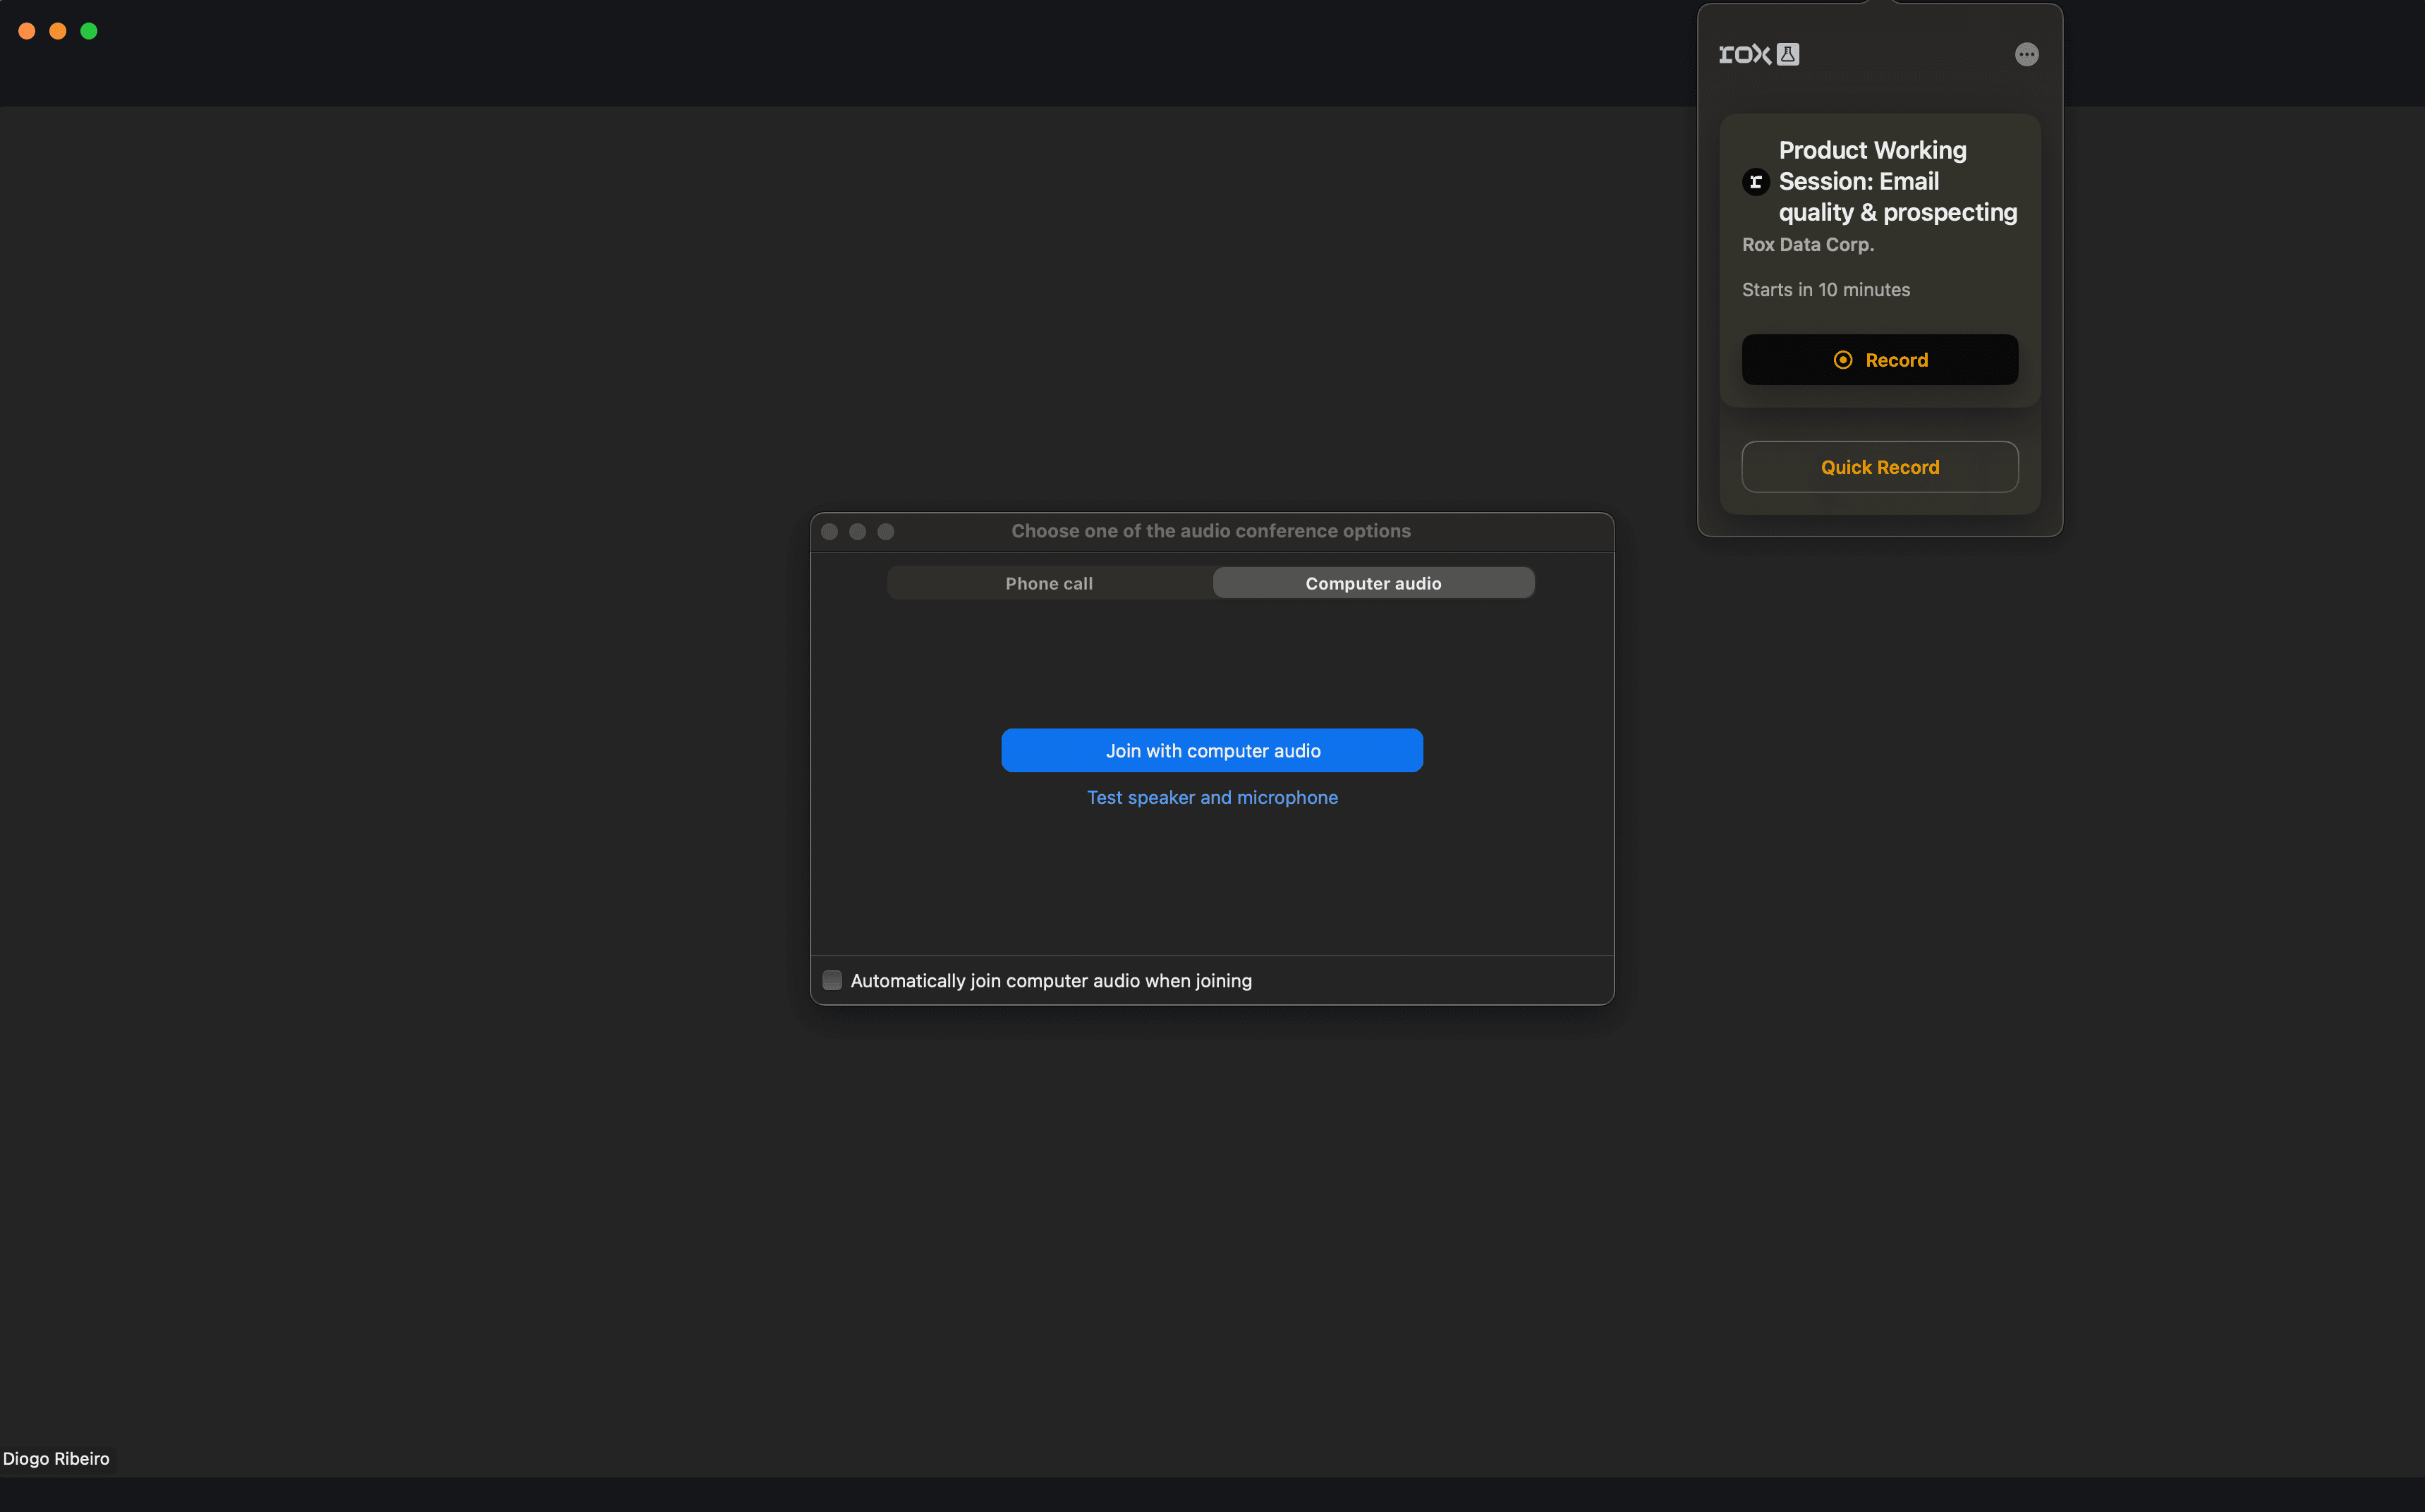Click the audio dialog's third gray zoom button

tap(886, 532)
